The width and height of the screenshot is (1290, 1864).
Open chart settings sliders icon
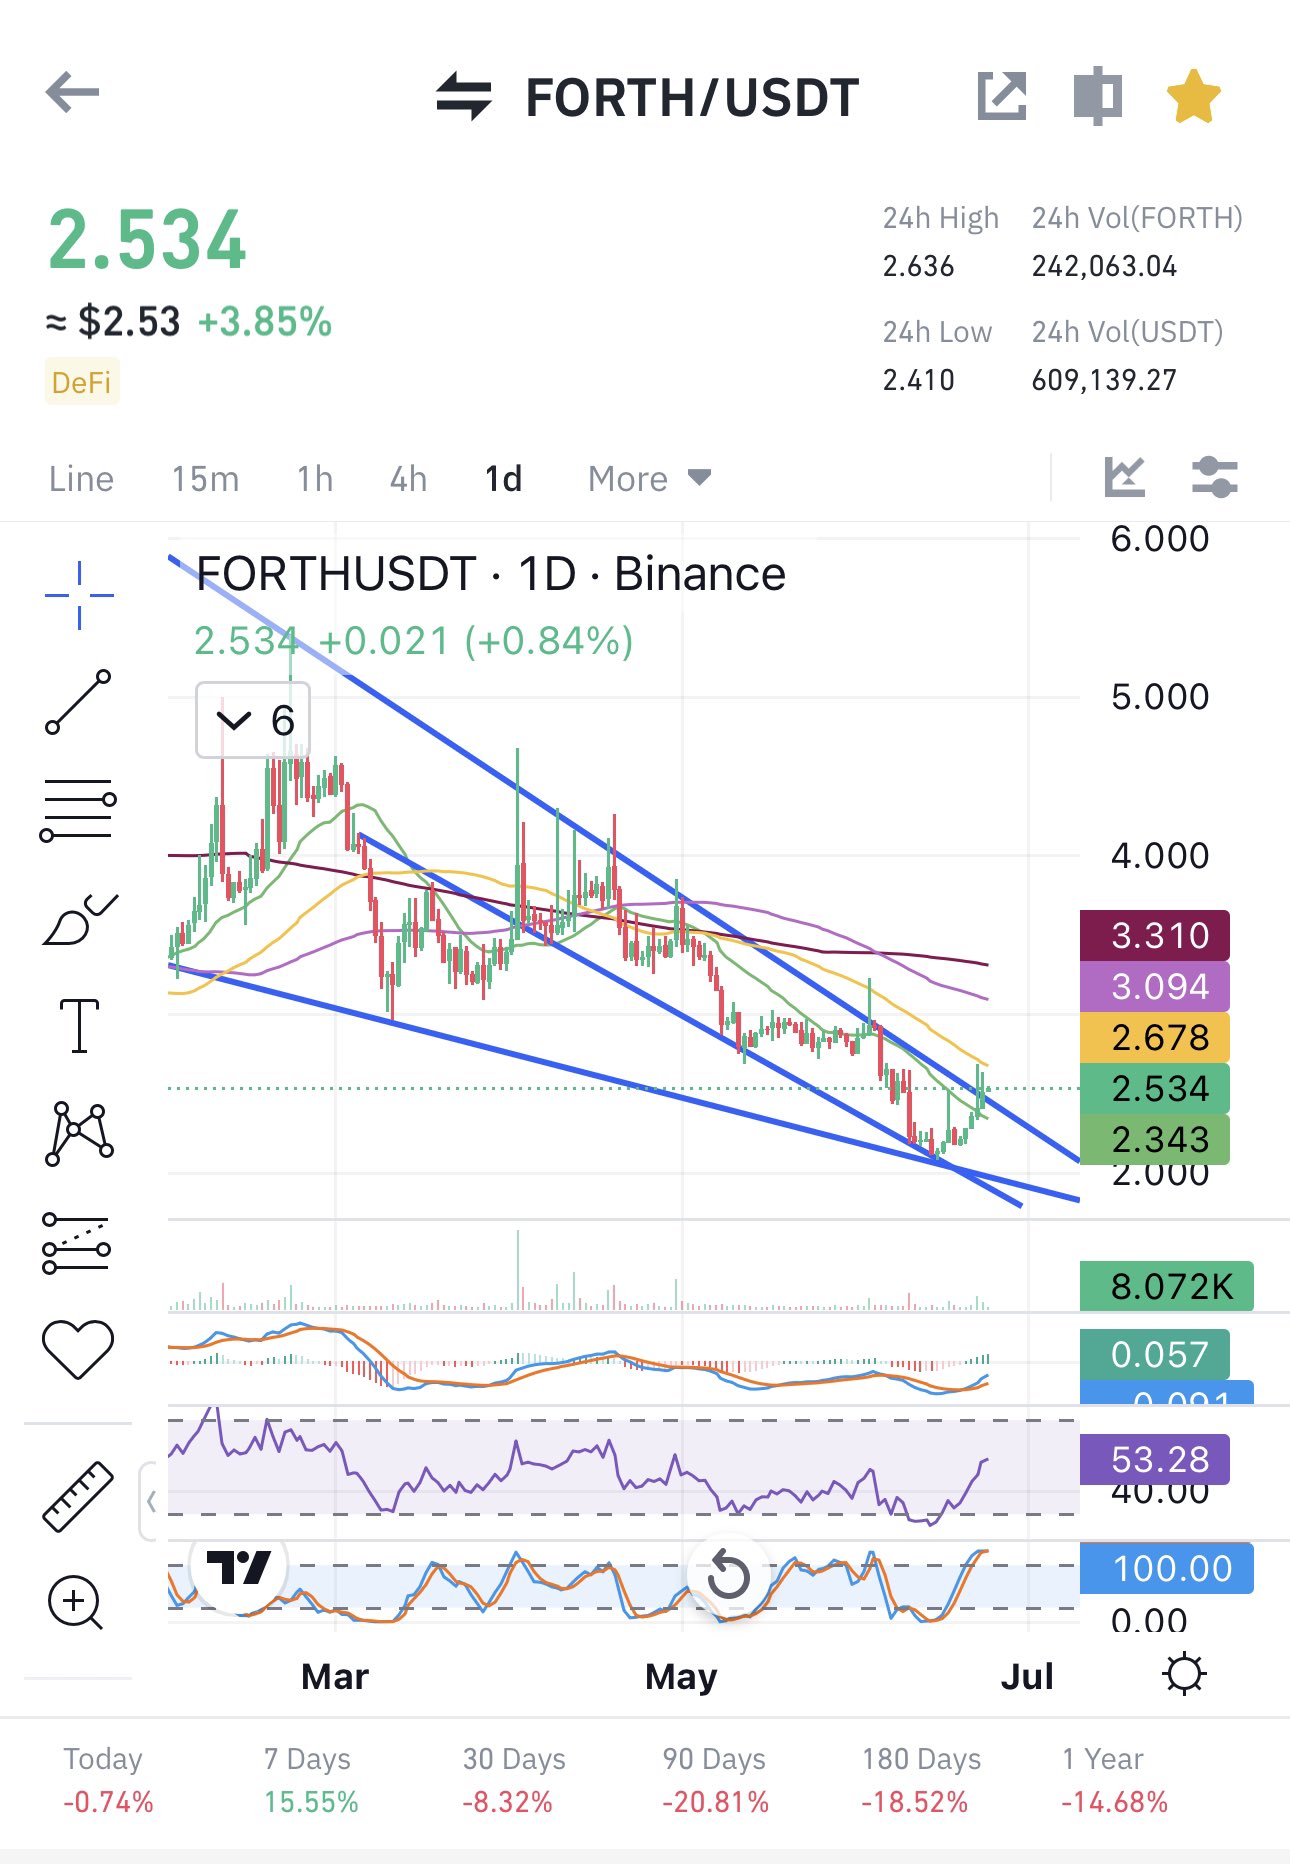(1215, 477)
